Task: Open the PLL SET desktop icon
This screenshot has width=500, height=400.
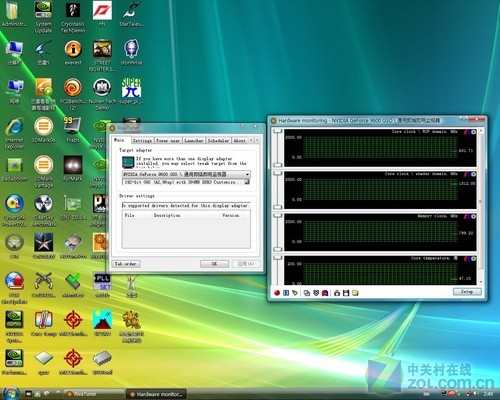Action: pyautogui.click(x=102, y=285)
